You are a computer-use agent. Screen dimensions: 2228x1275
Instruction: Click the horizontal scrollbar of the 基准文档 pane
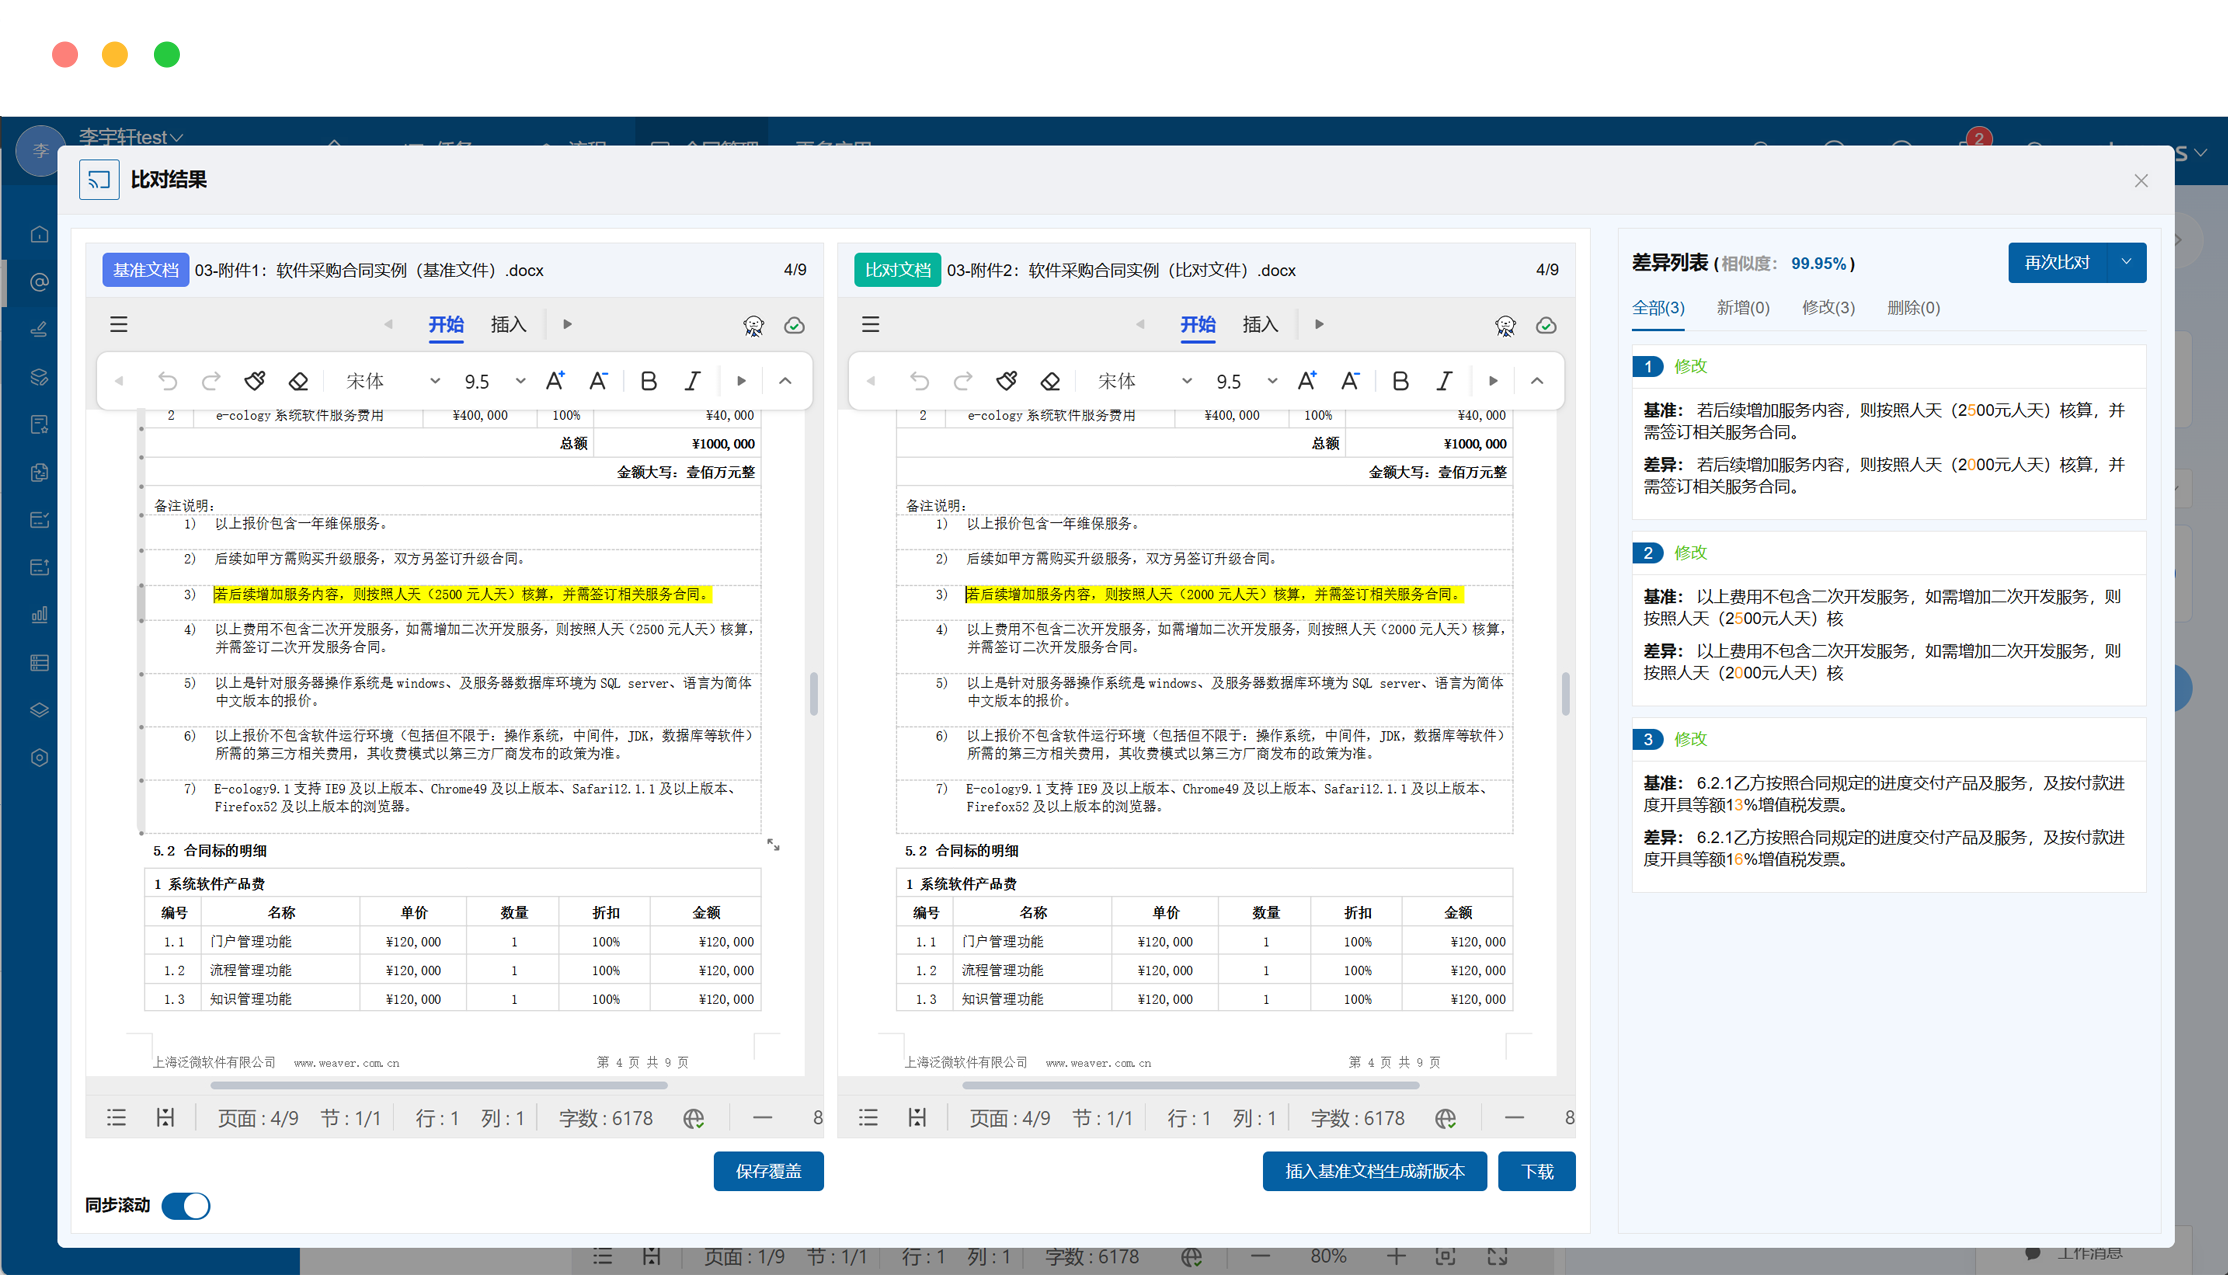click(x=439, y=1085)
